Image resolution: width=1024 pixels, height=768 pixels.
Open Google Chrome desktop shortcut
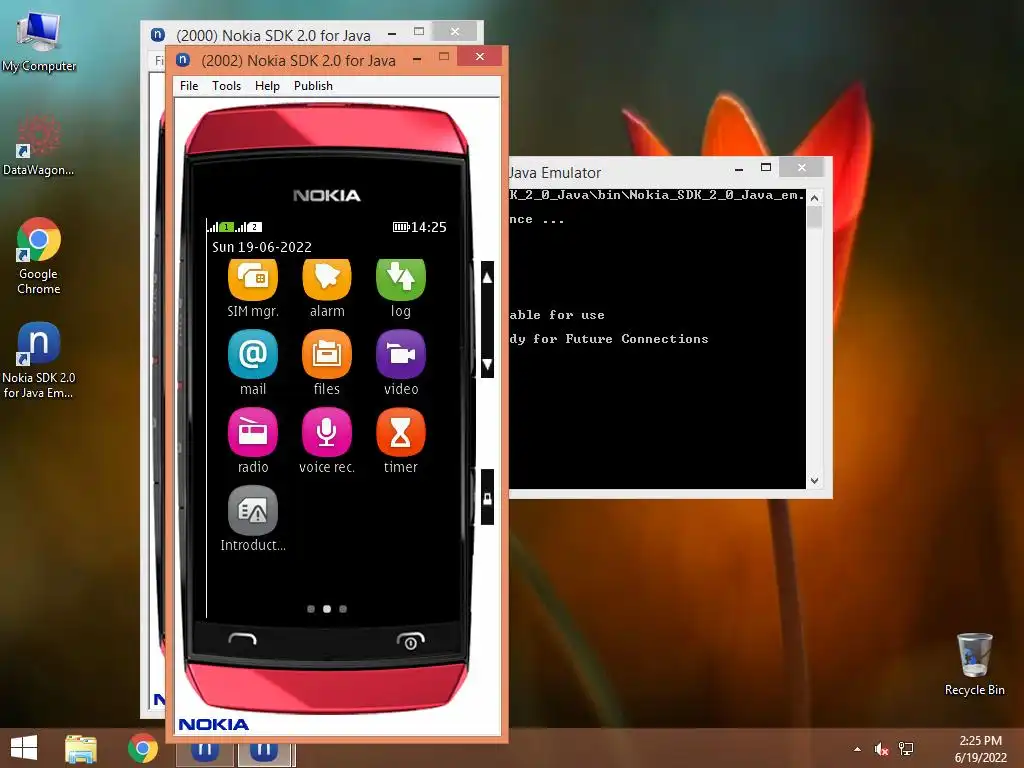(x=39, y=256)
